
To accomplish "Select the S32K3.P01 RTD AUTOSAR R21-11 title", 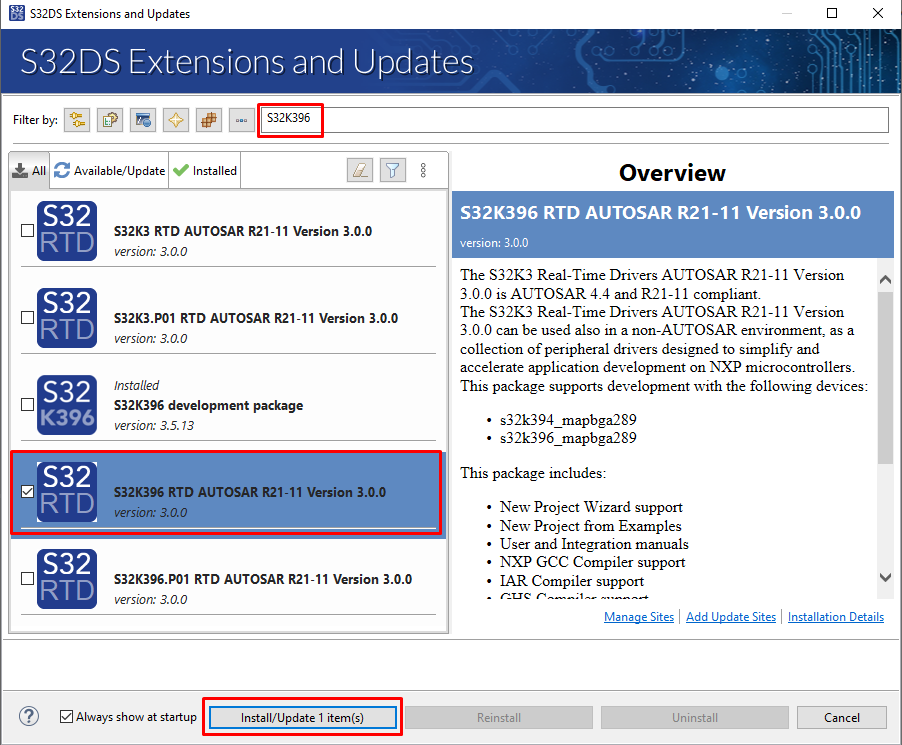I will point(256,318).
